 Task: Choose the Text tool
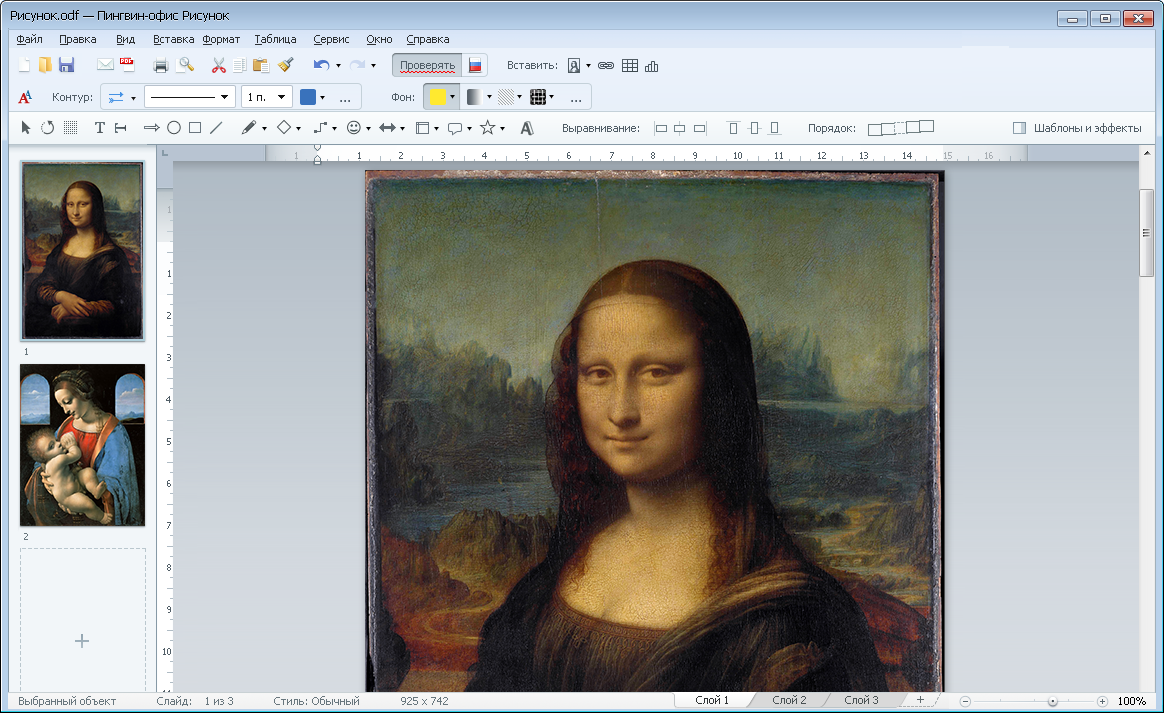100,128
